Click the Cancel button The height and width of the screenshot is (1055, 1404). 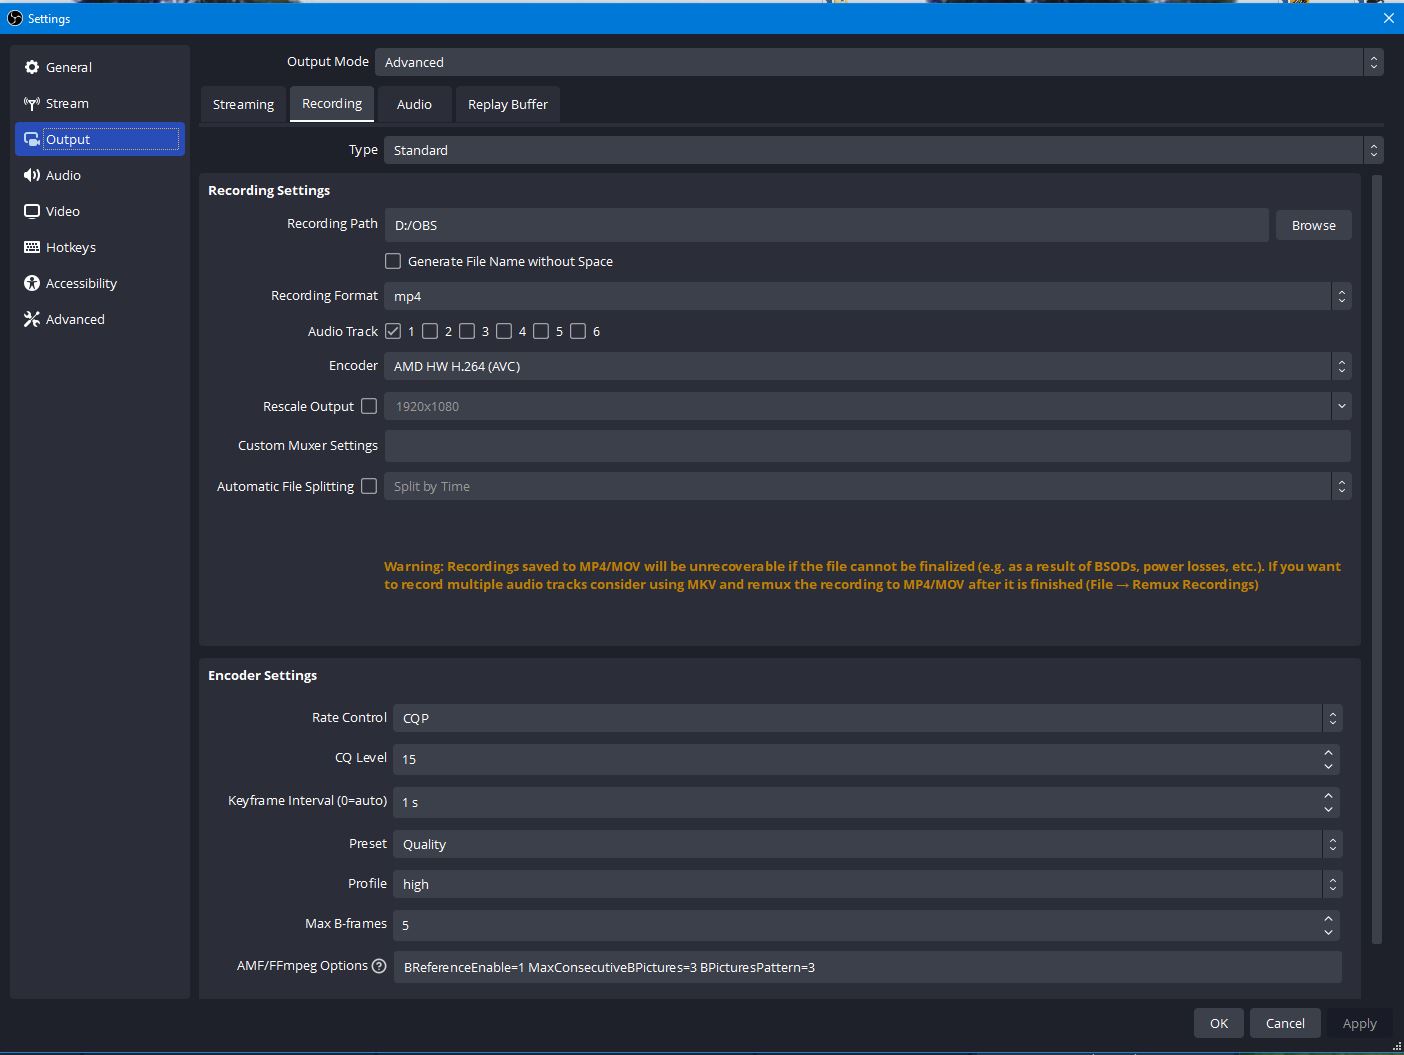(1285, 1023)
